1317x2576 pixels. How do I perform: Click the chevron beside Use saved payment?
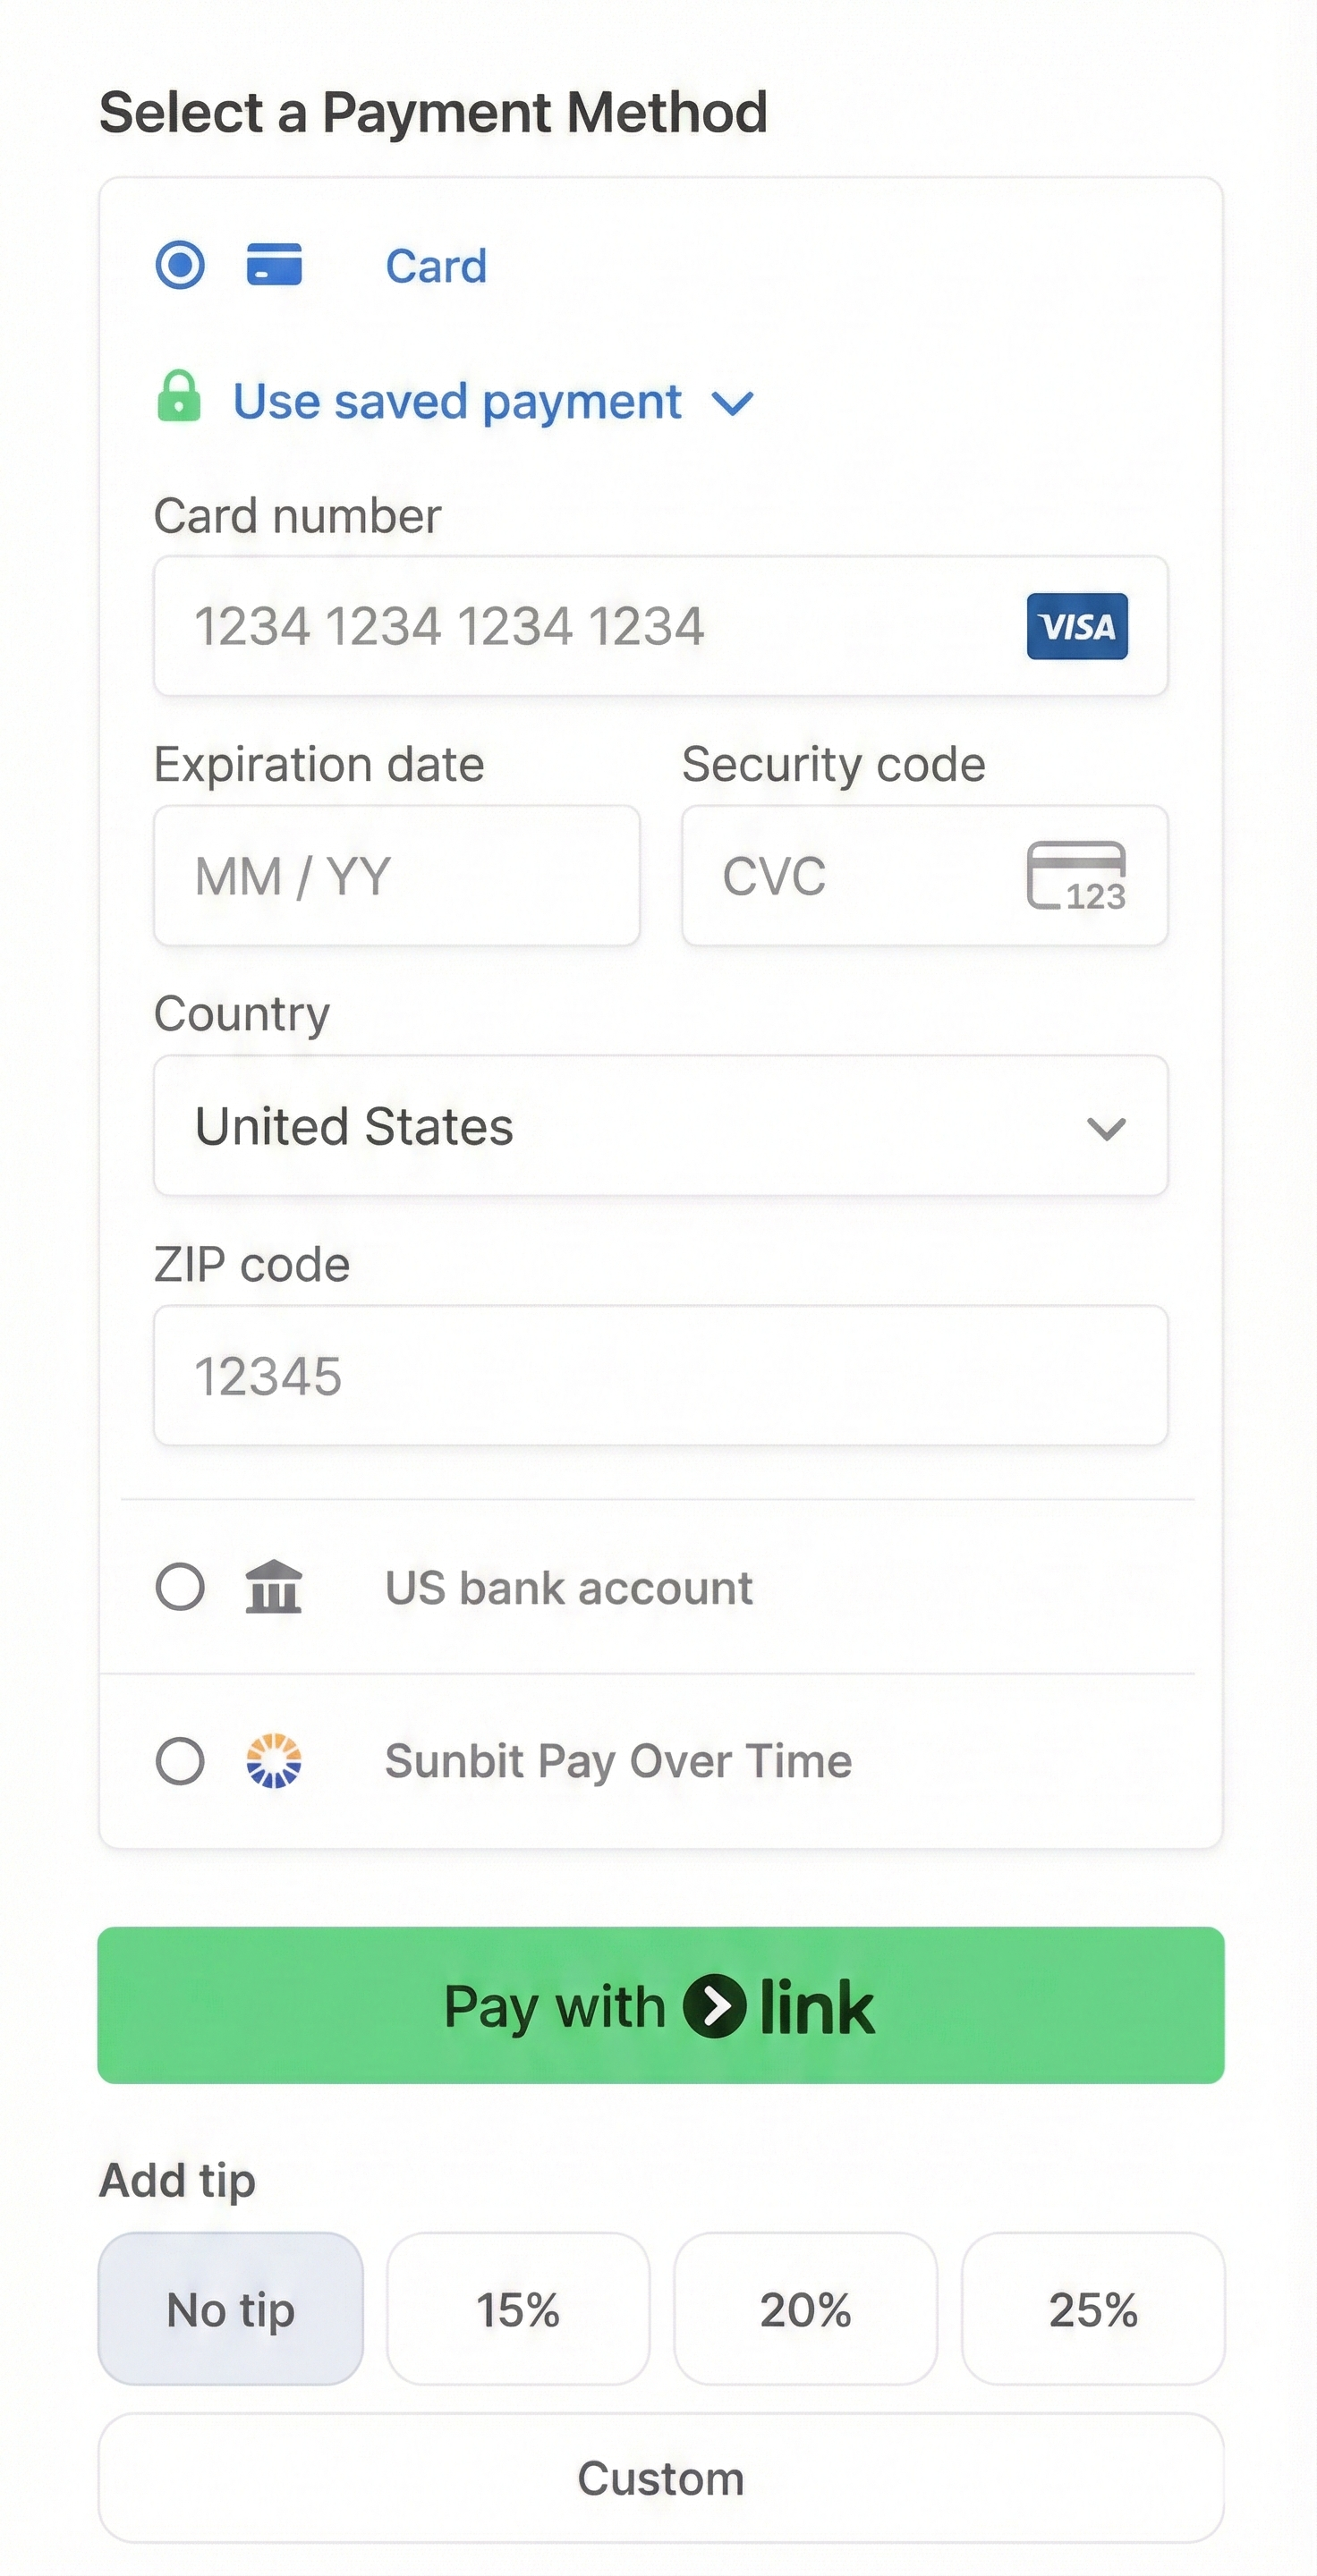[x=733, y=403]
